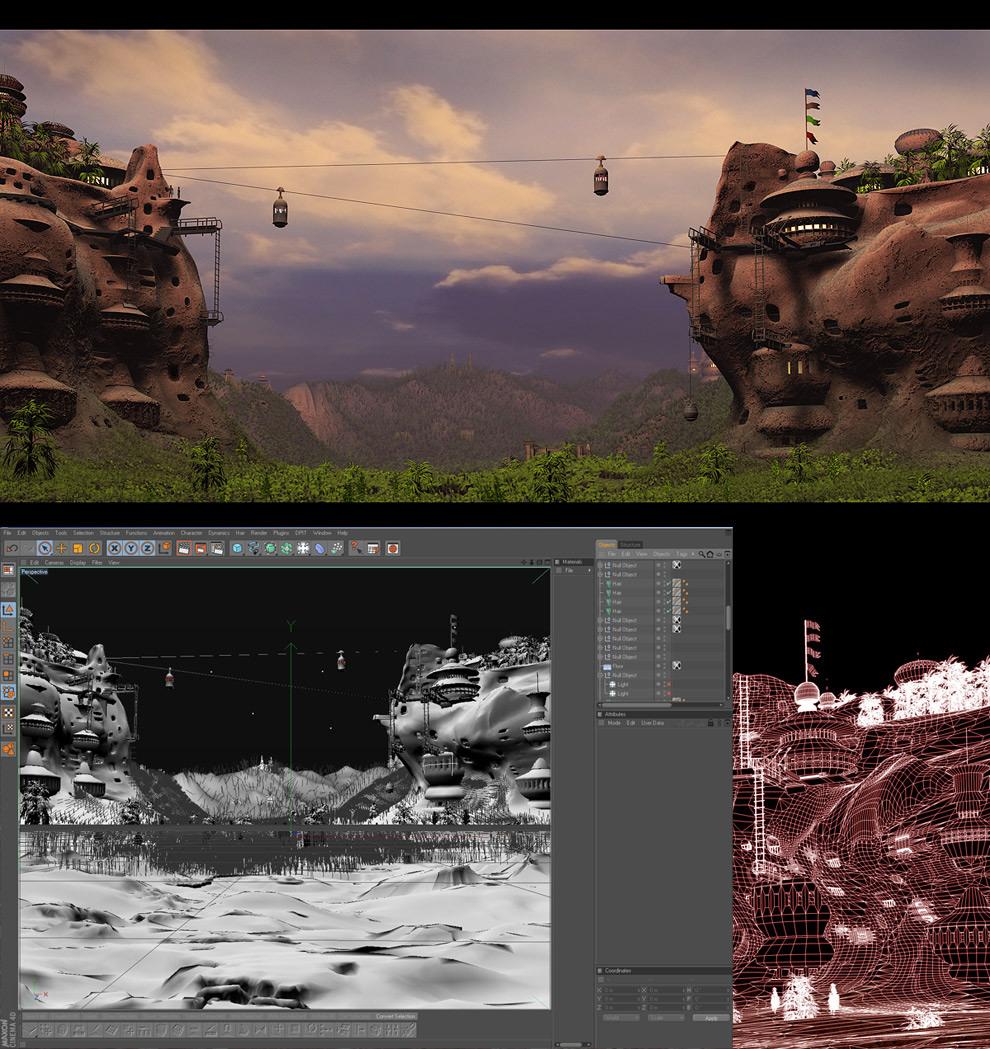The height and width of the screenshot is (1049, 990).
Task: Click the Object Manager horizontal scrollbar
Action: point(635,704)
